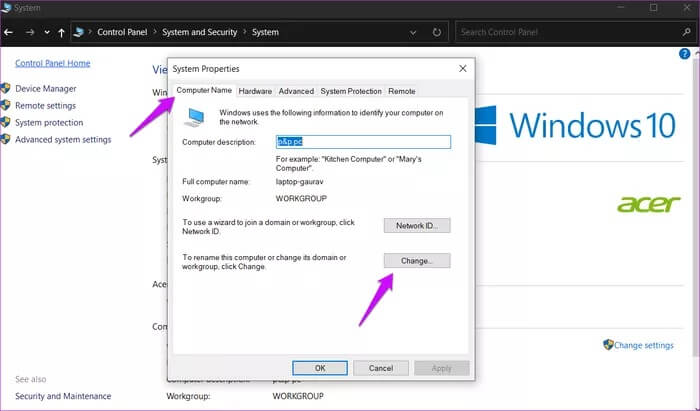This screenshot has height=411, width=700.
Task: Click the Control Panel breadcrumb
Action: (122, 32)
